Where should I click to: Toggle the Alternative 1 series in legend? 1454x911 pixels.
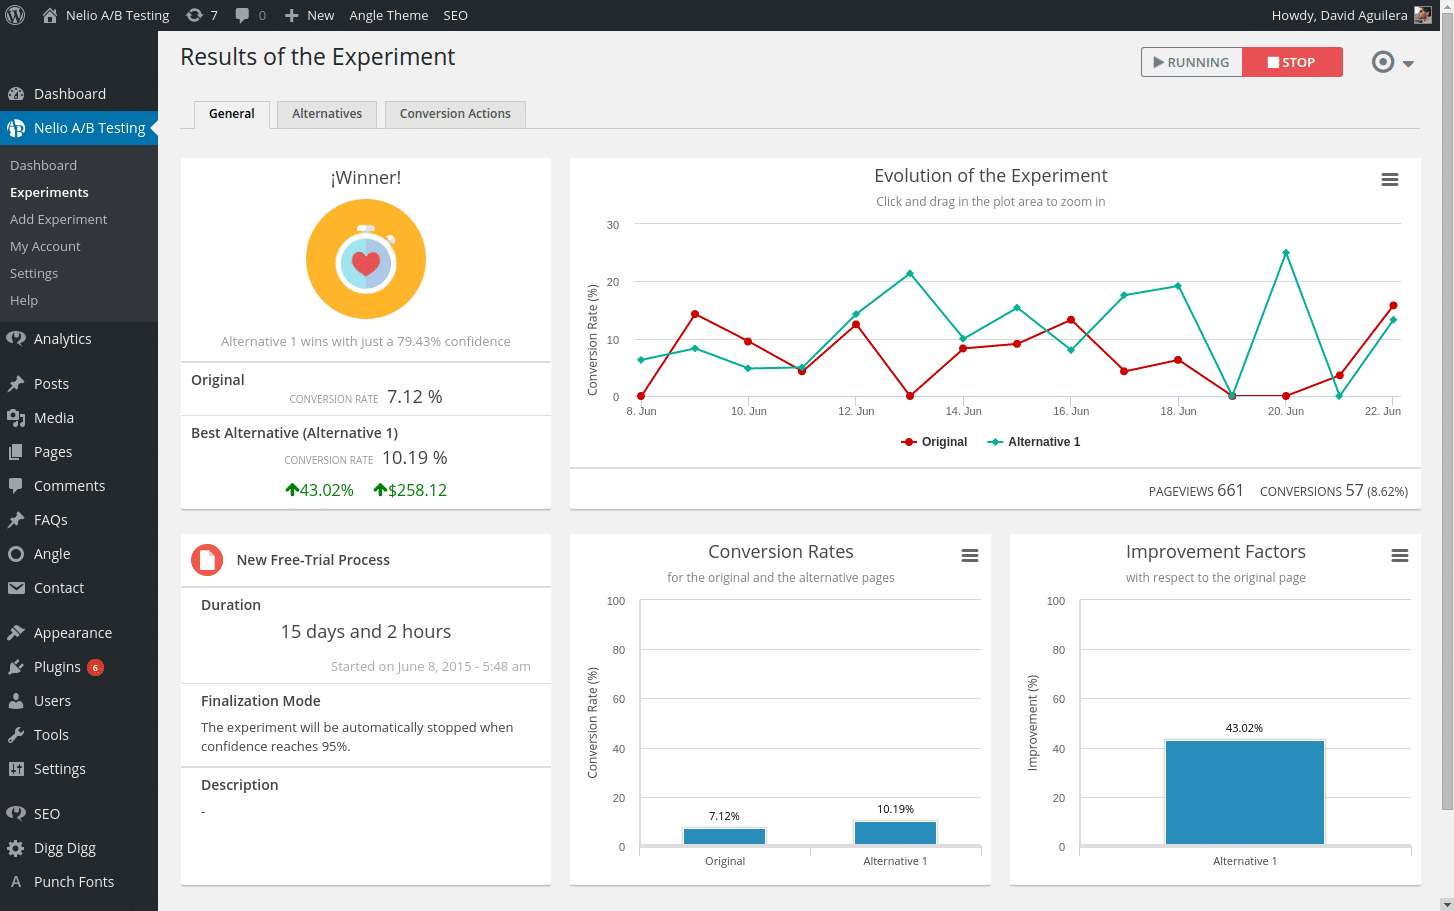pos(1034,442)
